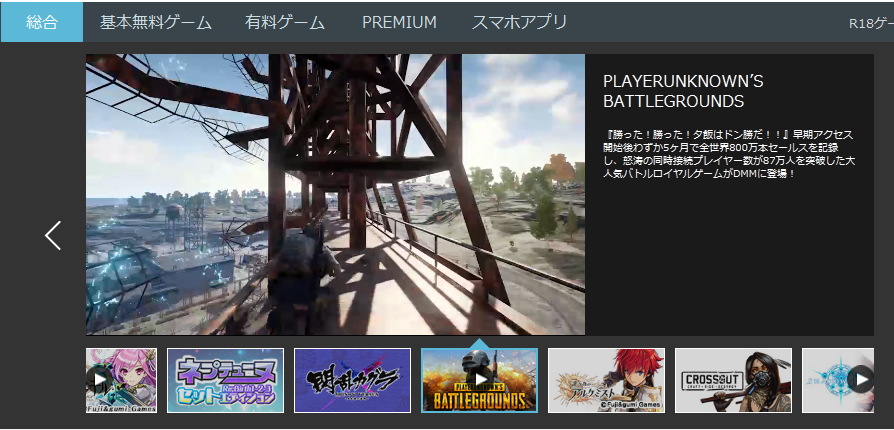Screen dimensions: 894x430
Task: Open the 基本無料ゲーム tab
Action: pos(156,22)
